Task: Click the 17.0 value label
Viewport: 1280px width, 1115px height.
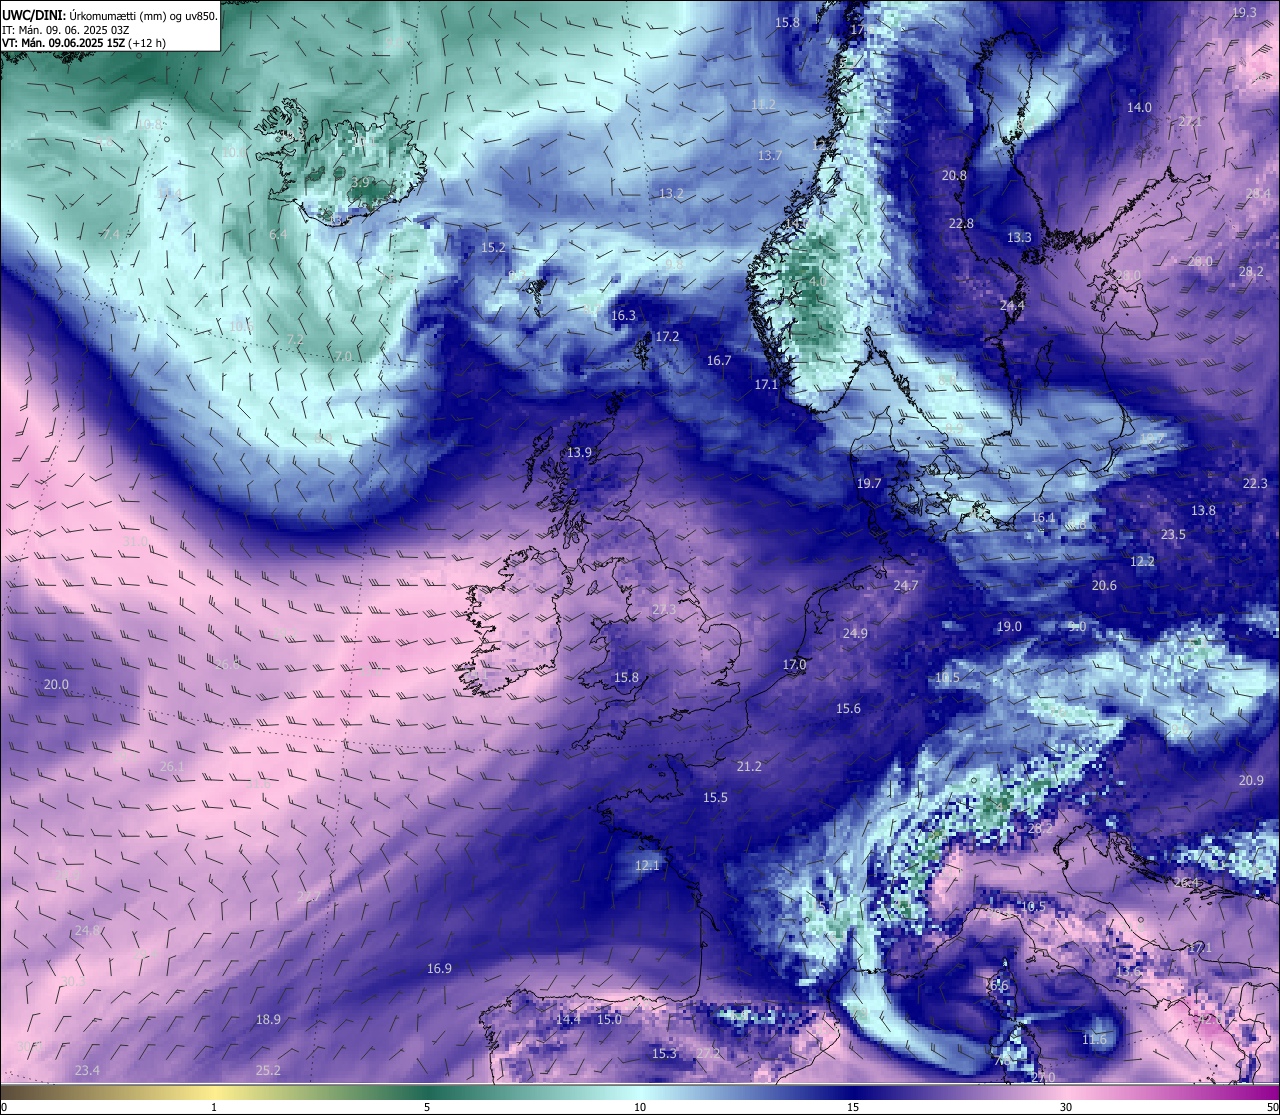Action: (x=794, y=665)
